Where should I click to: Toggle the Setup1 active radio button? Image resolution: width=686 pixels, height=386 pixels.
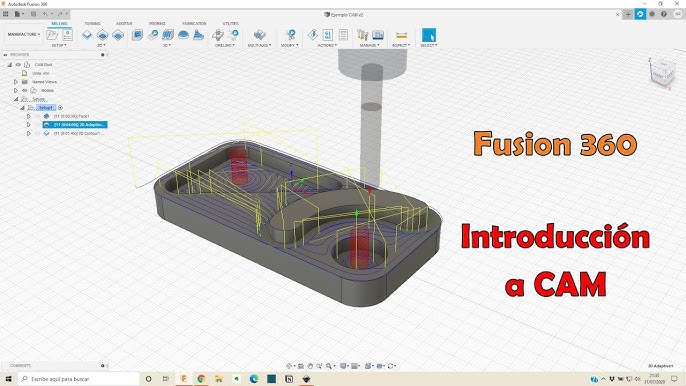pos(60,108)
